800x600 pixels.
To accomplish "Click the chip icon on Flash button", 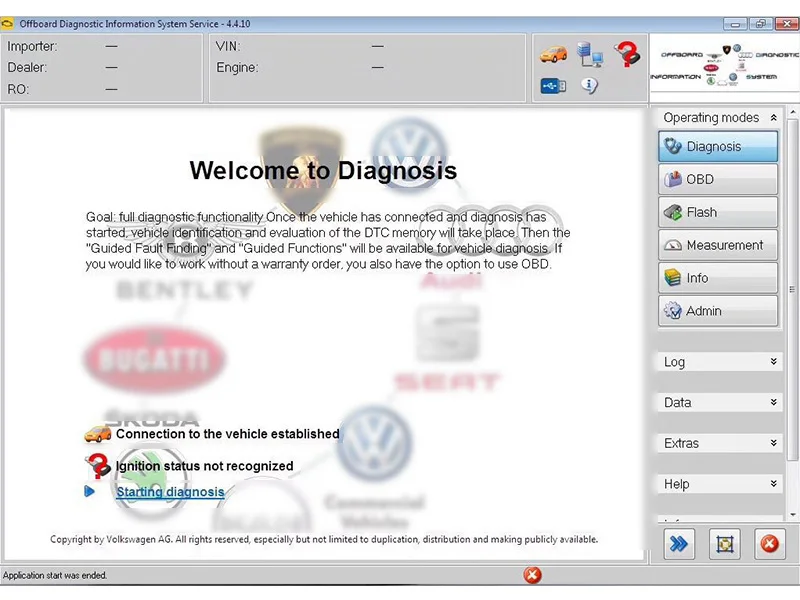I will pos(672,212).
